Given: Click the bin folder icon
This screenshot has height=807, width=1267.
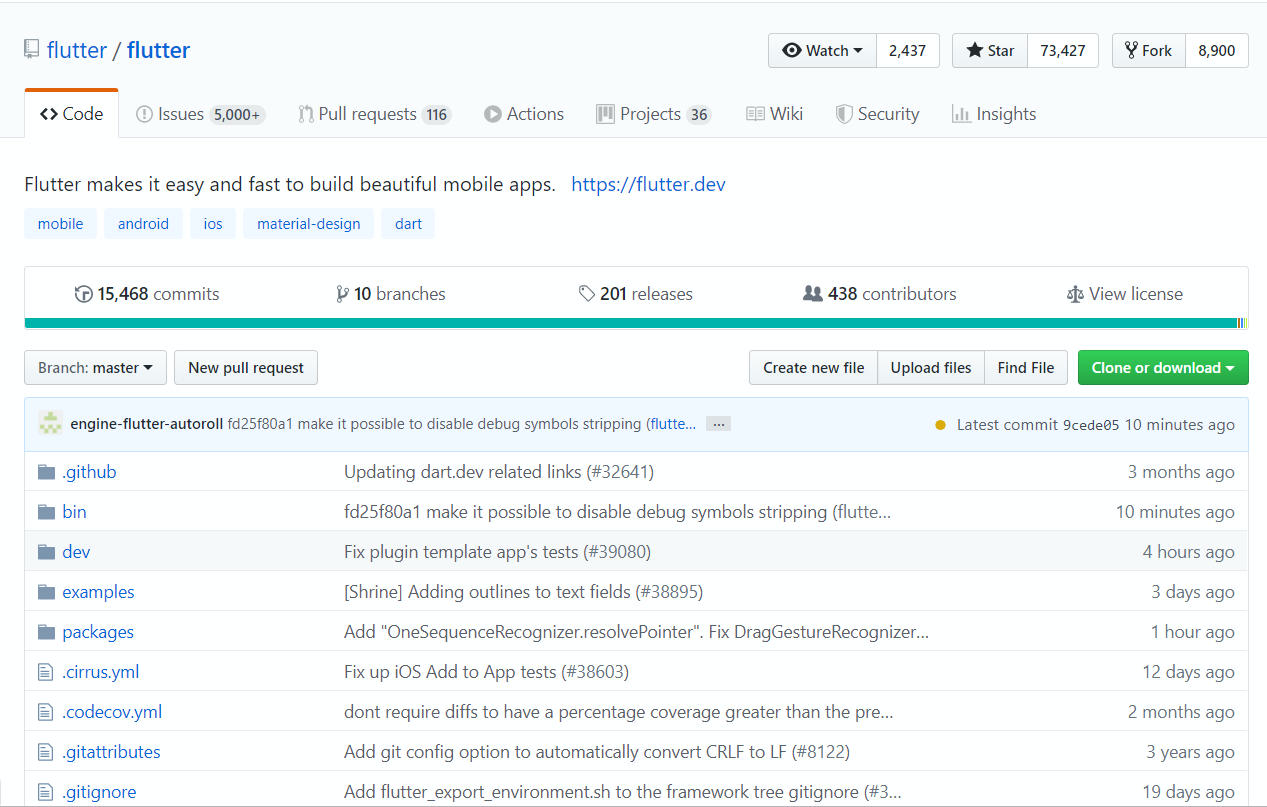Looking at the screenshot, I should [46, 512].
